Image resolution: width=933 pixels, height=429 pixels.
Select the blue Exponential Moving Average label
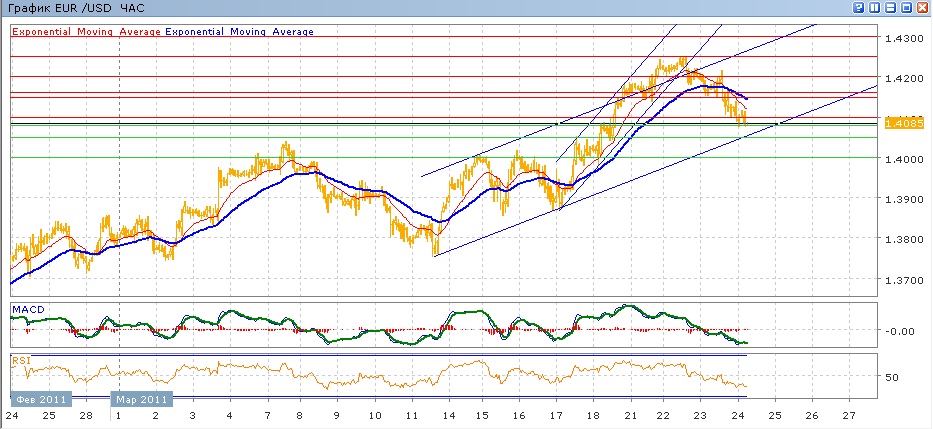click(239, 32)
